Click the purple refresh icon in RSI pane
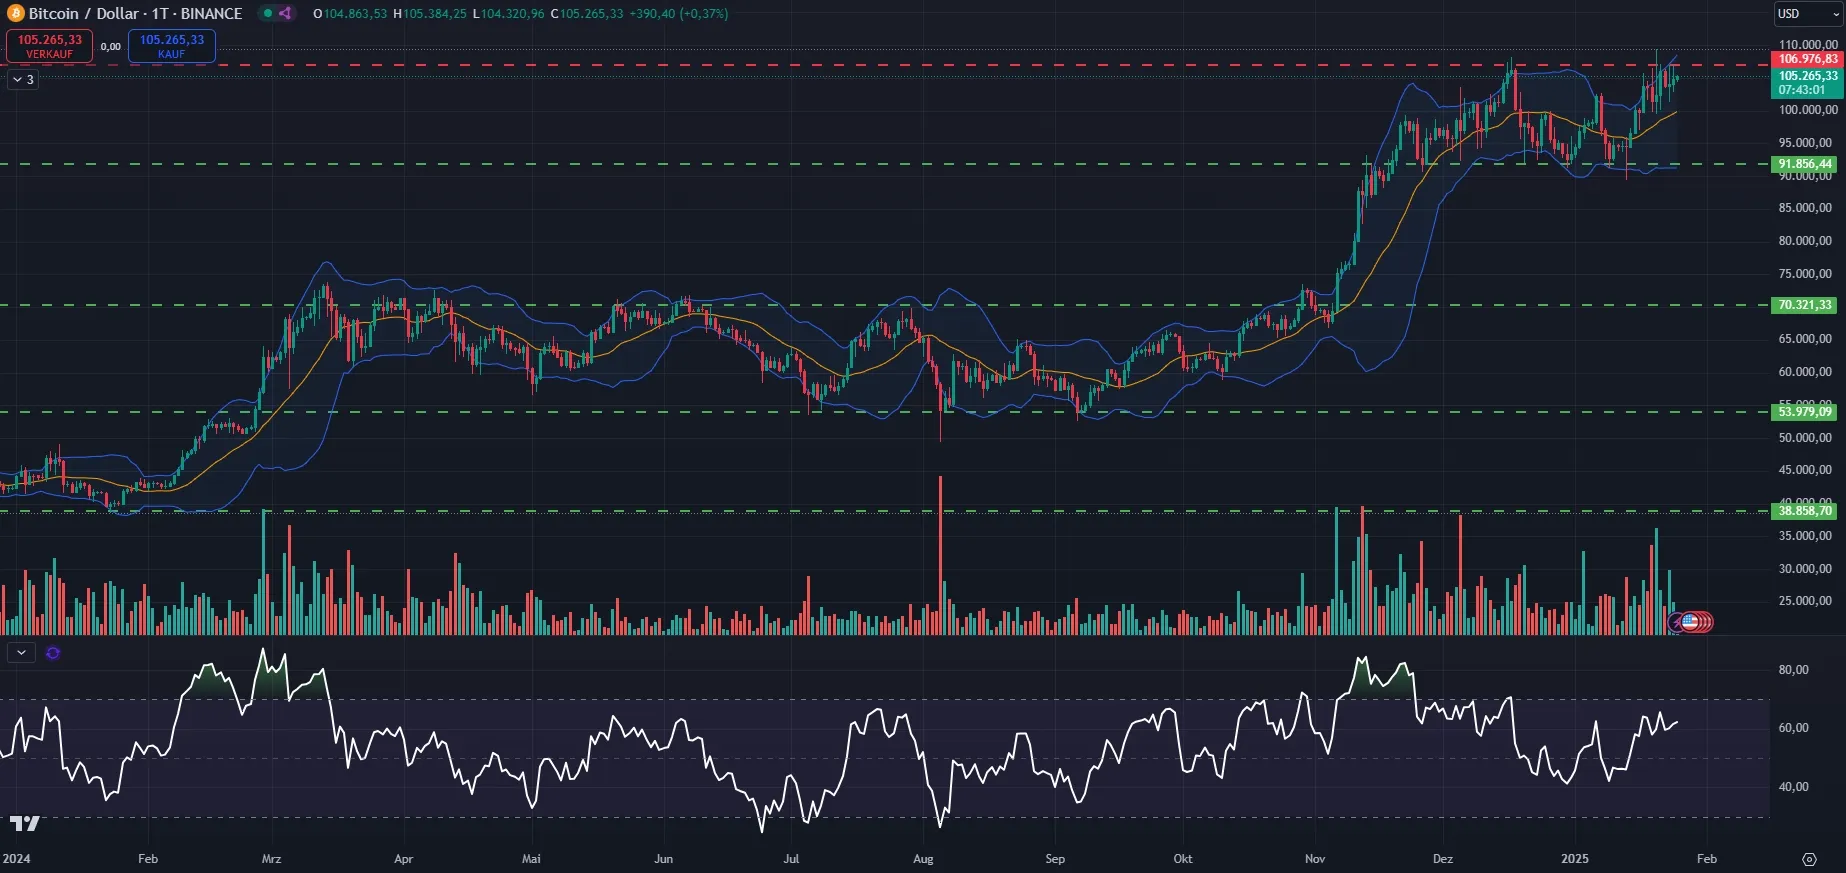 (53, 653)
